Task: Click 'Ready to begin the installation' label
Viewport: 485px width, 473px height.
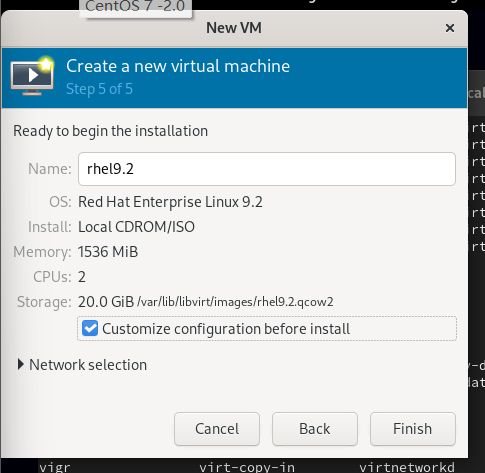Action: [110, 131]
